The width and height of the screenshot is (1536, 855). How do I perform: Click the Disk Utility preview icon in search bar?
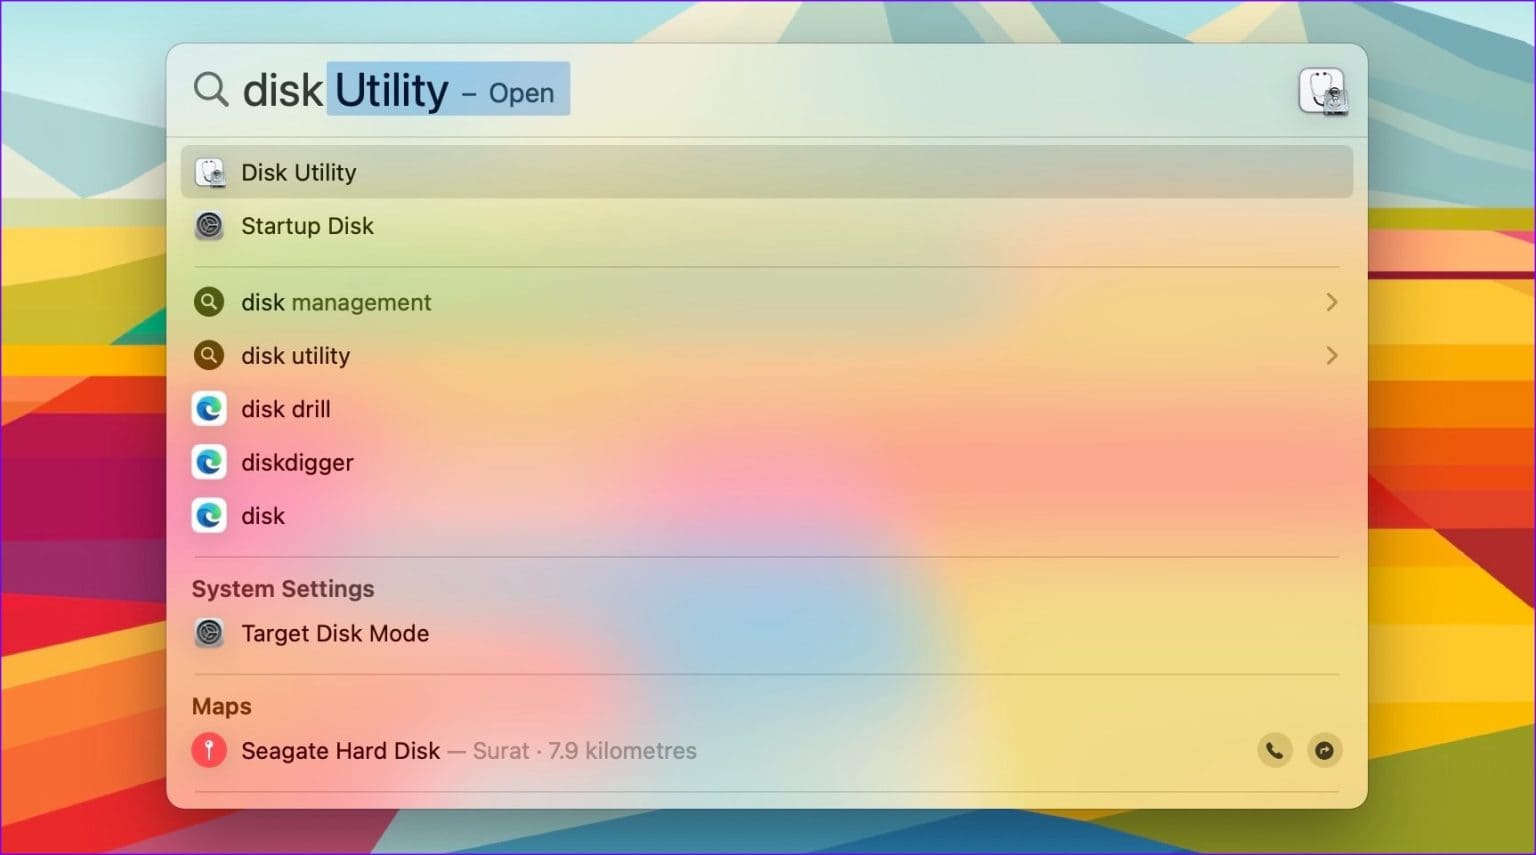point(1323,91)
